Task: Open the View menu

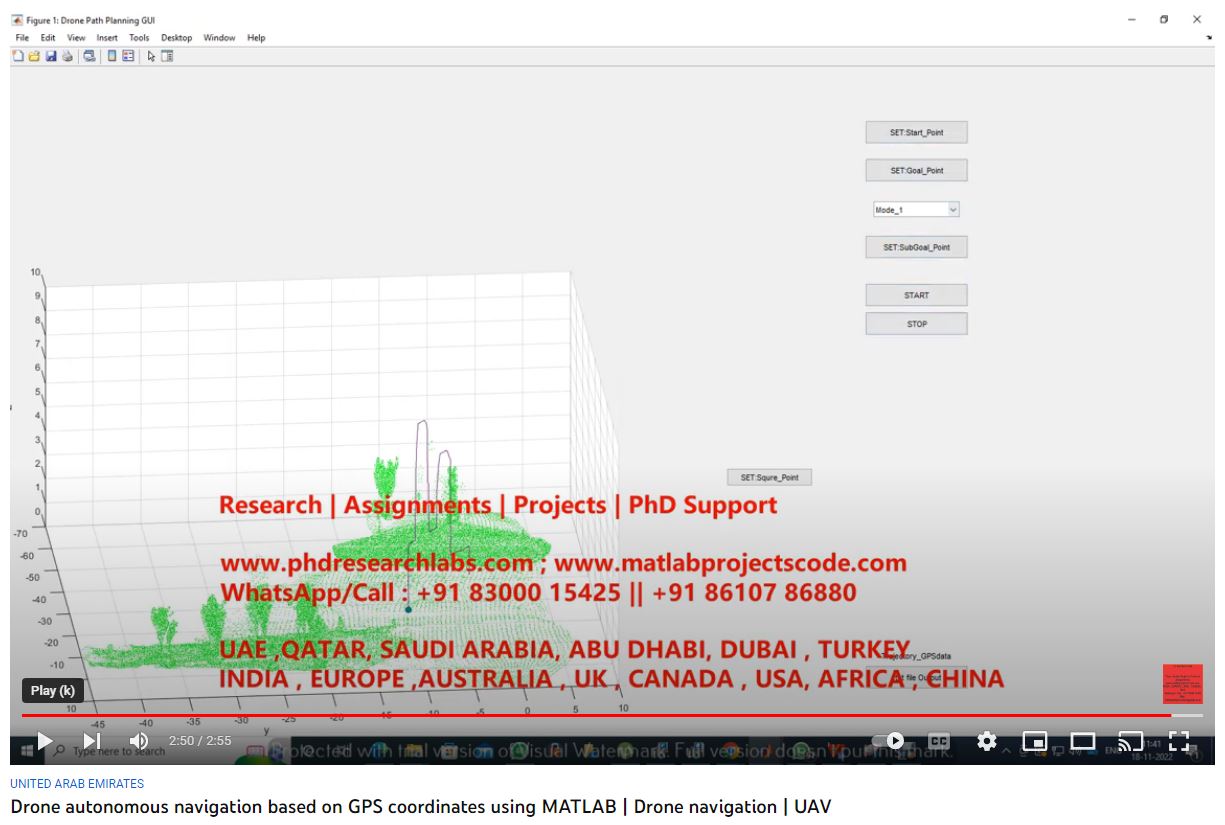Action: pos(76,38)
